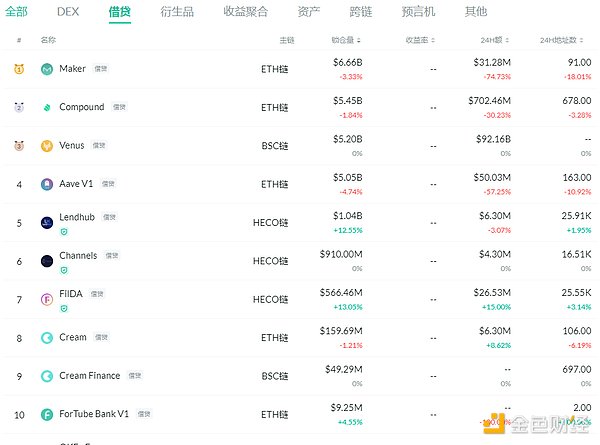Click the first-place medal rank icon
600x445 pixels.
18,69
